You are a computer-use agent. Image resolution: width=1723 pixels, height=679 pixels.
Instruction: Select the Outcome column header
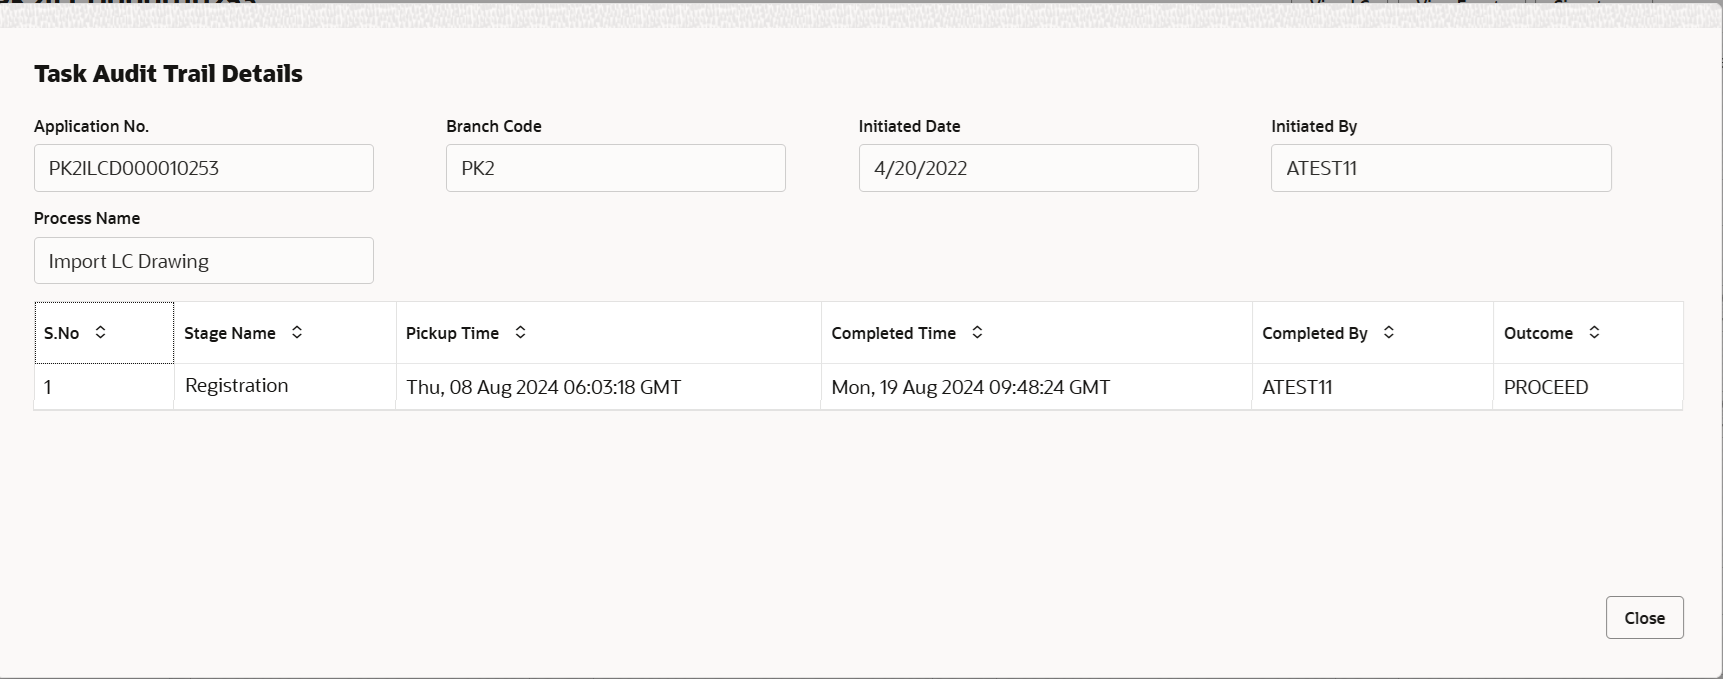1588,333
